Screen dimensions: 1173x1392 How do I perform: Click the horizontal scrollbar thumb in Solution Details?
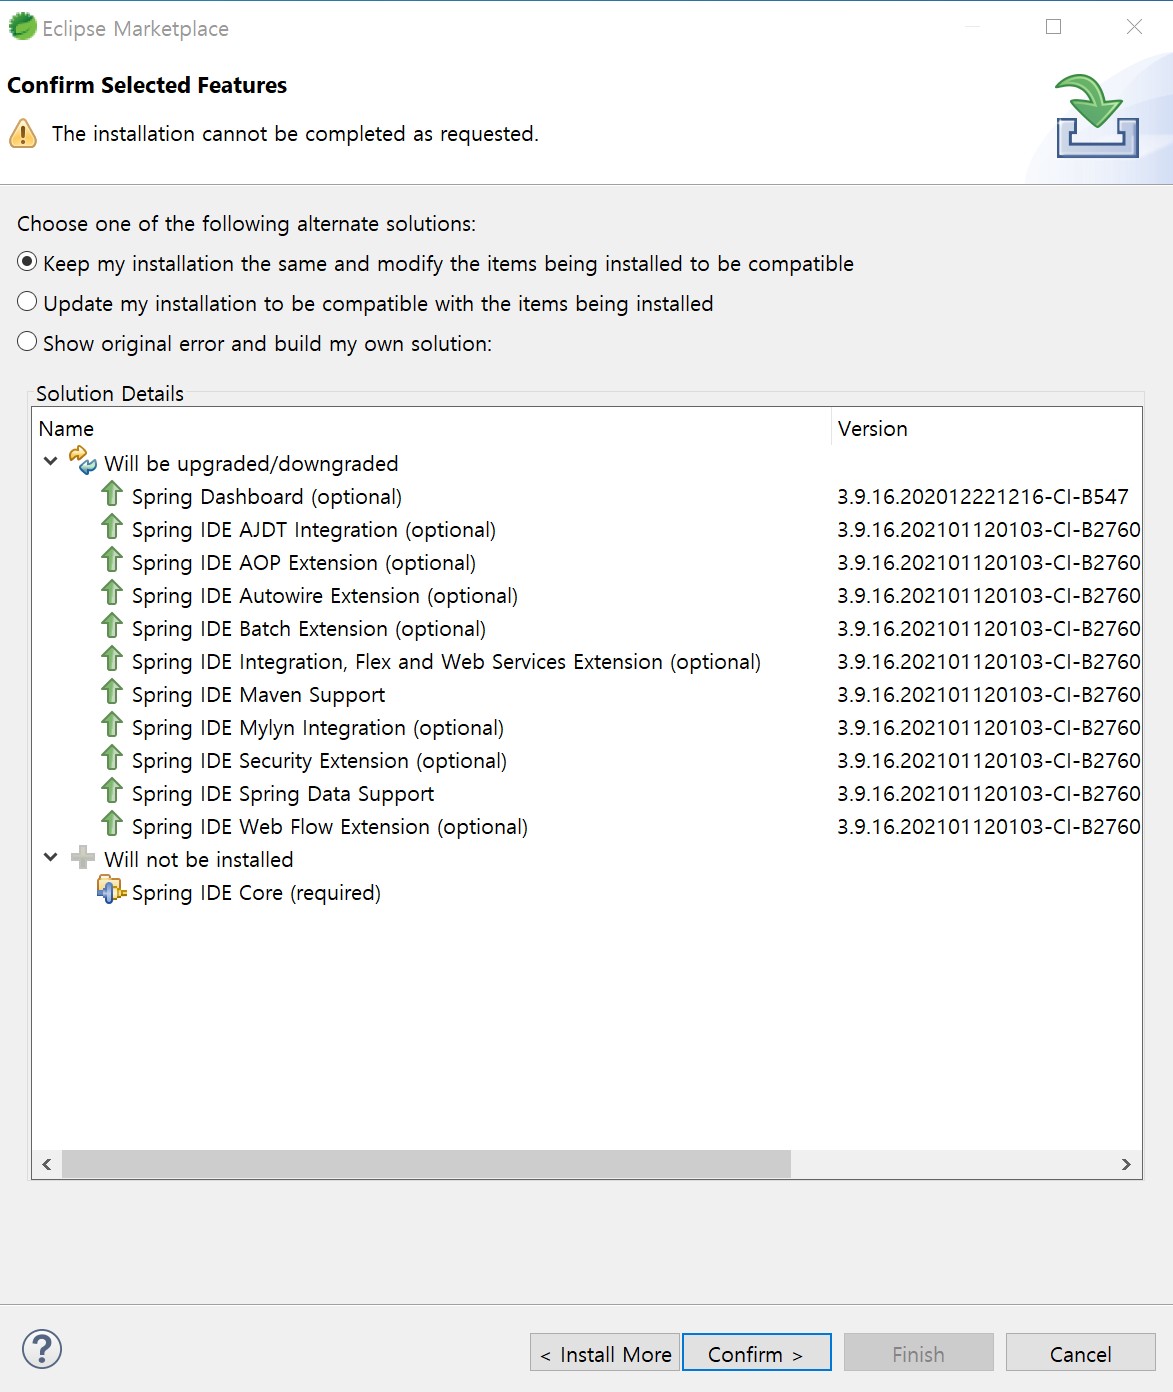click(426, 1164)
